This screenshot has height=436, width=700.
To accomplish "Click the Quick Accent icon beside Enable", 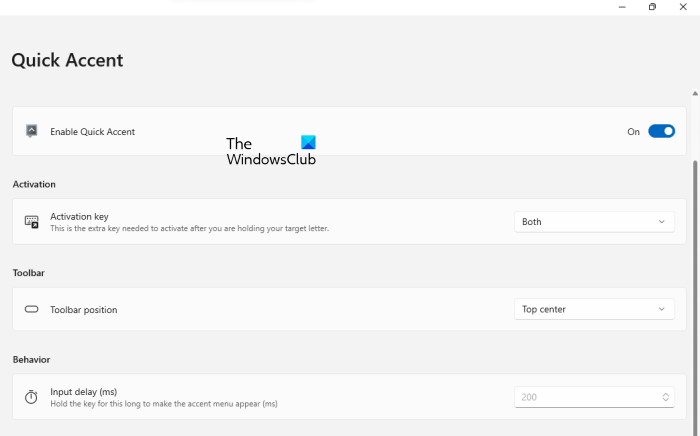I will [32, 131].
